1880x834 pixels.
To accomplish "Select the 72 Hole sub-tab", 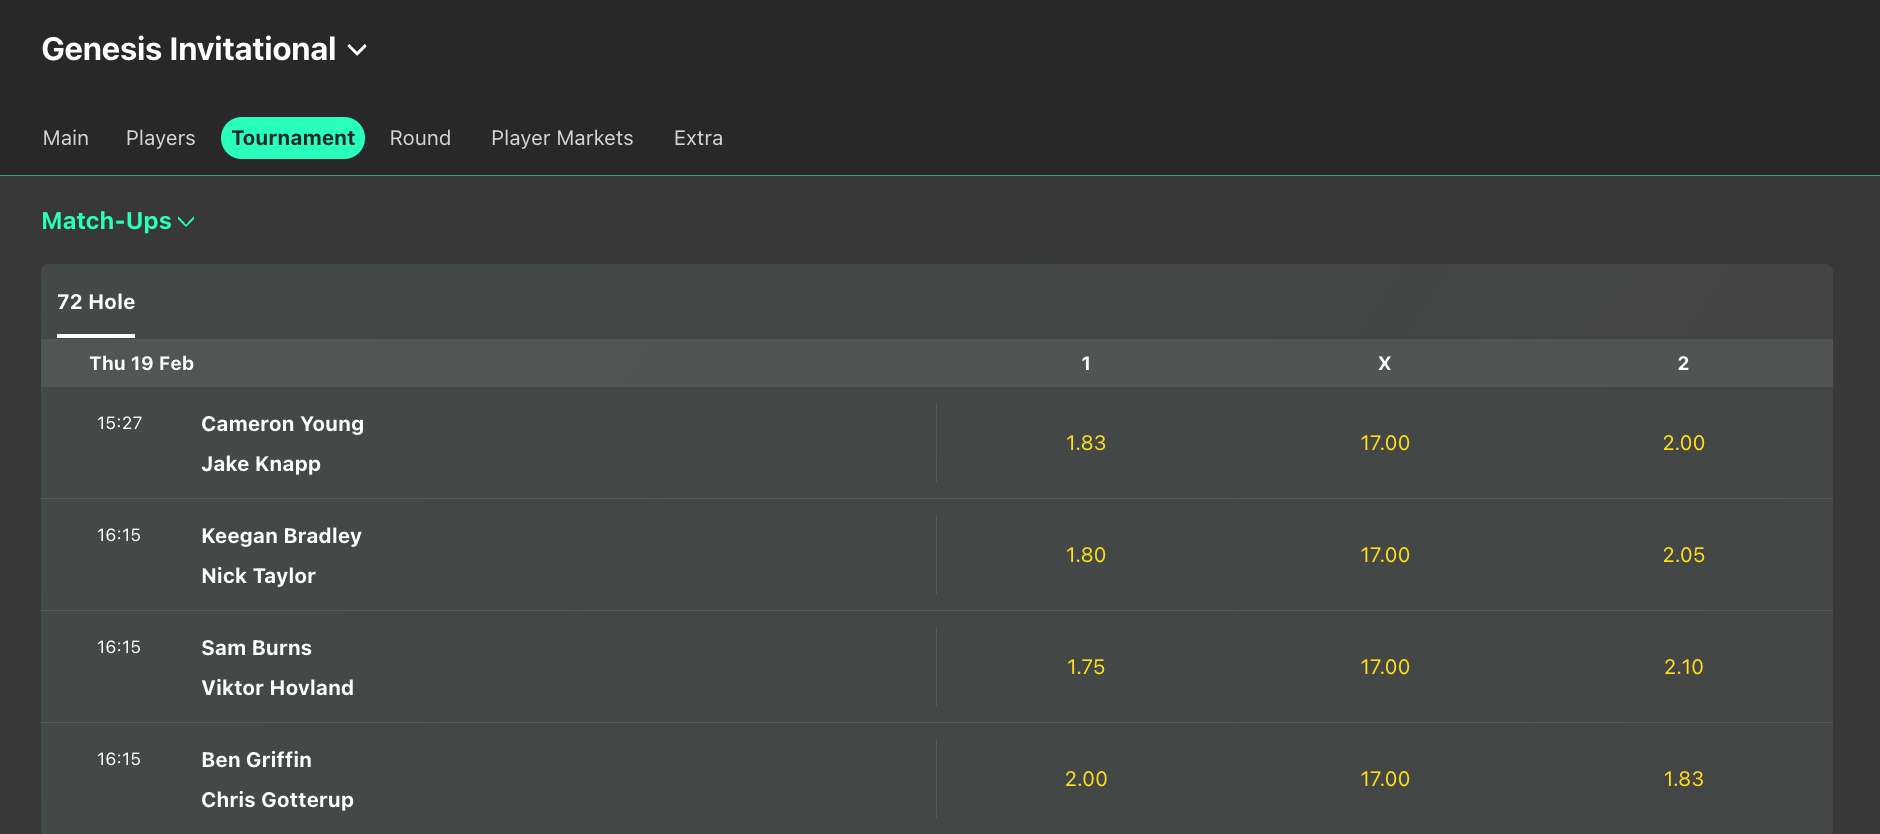I will tap(95, 301).
